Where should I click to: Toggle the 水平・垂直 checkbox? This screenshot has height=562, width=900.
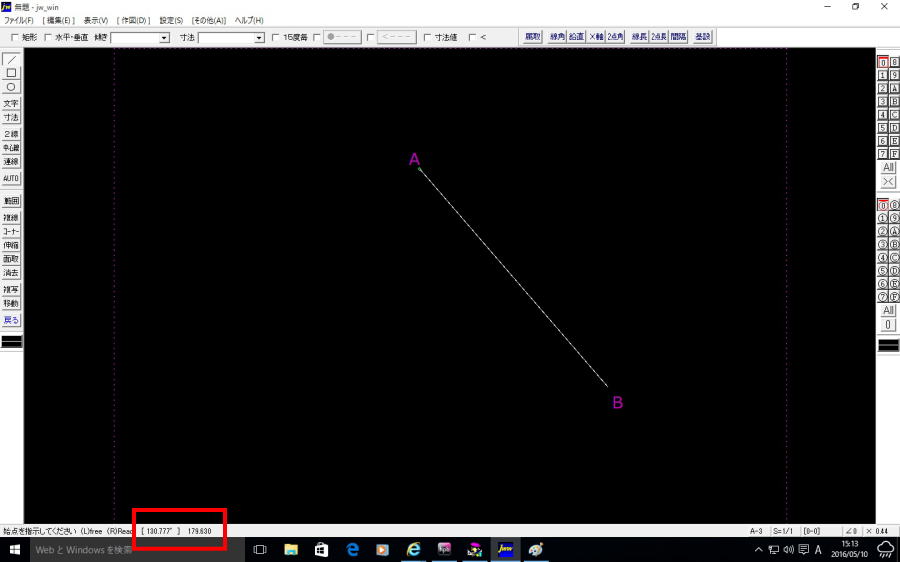pyautogui.click(x=48, y=37)
